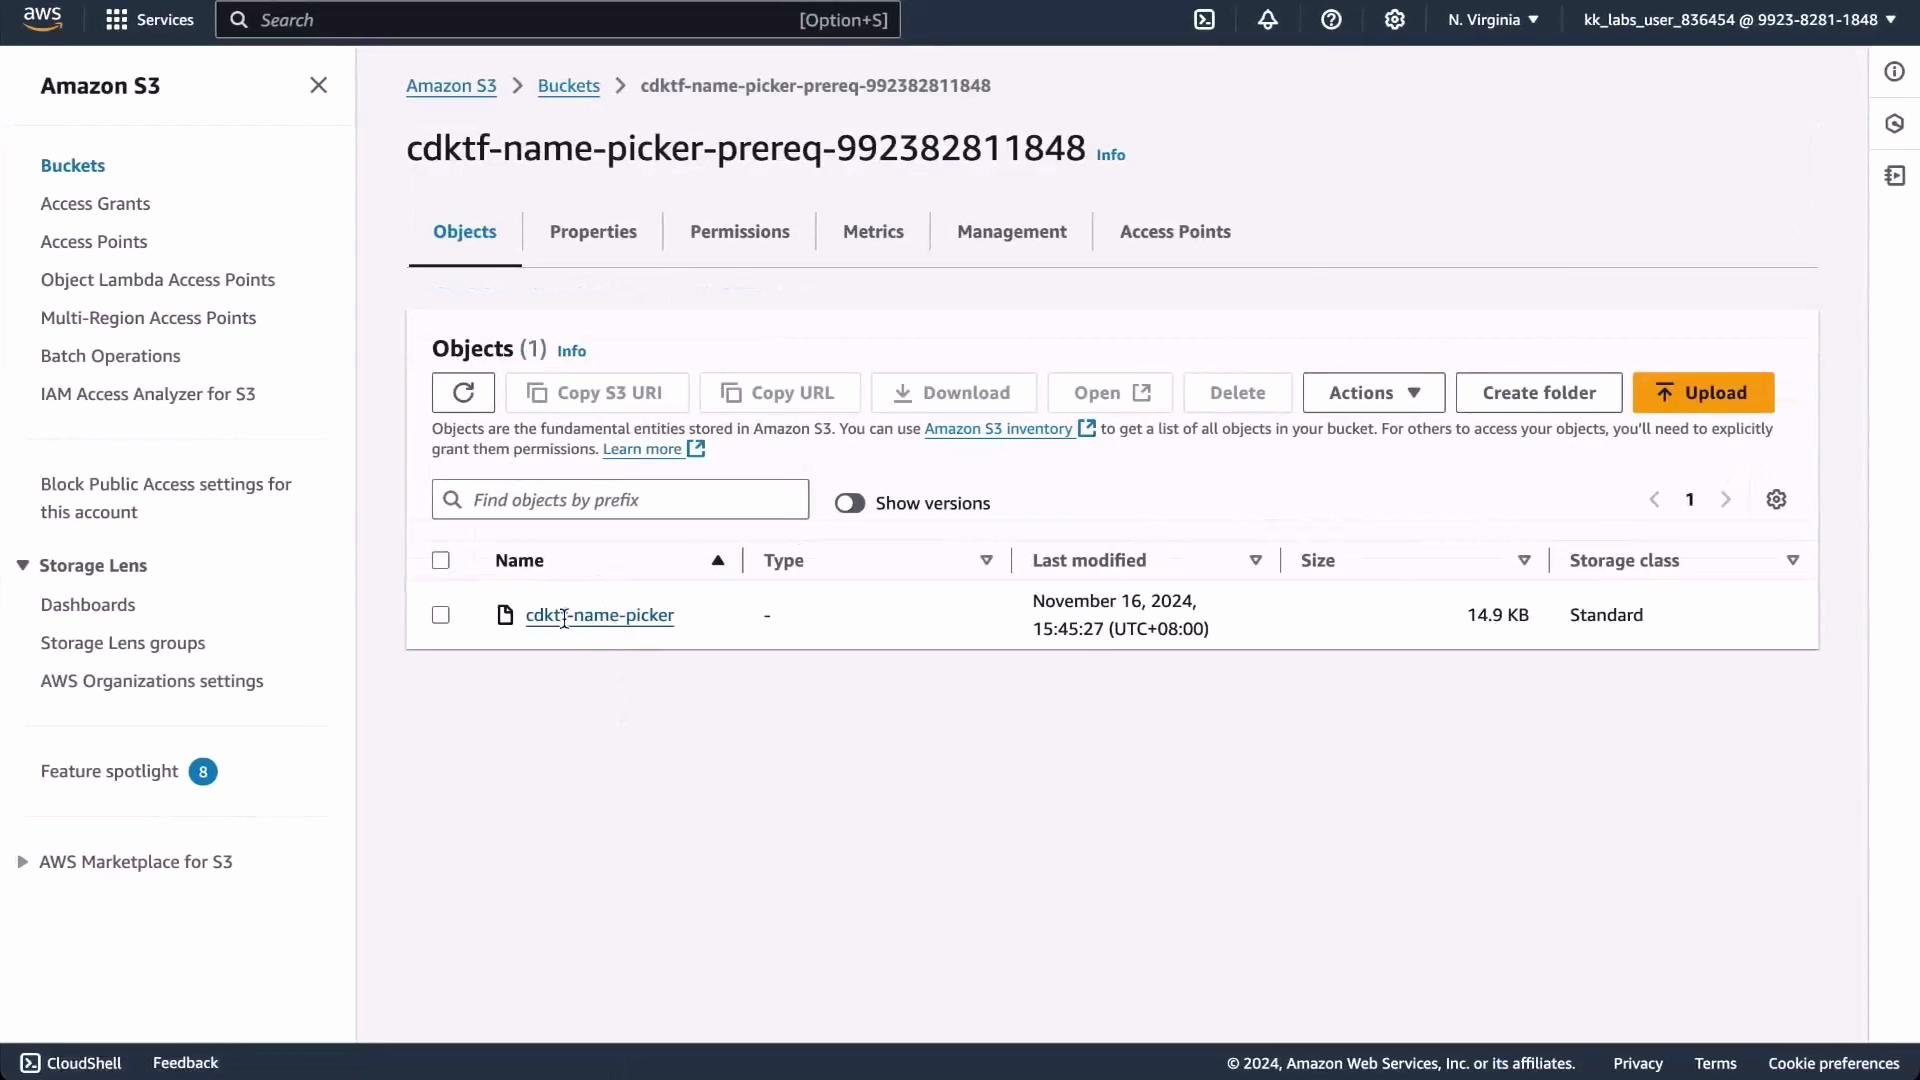Click the search magnifier in the top bar

(239, 20)
